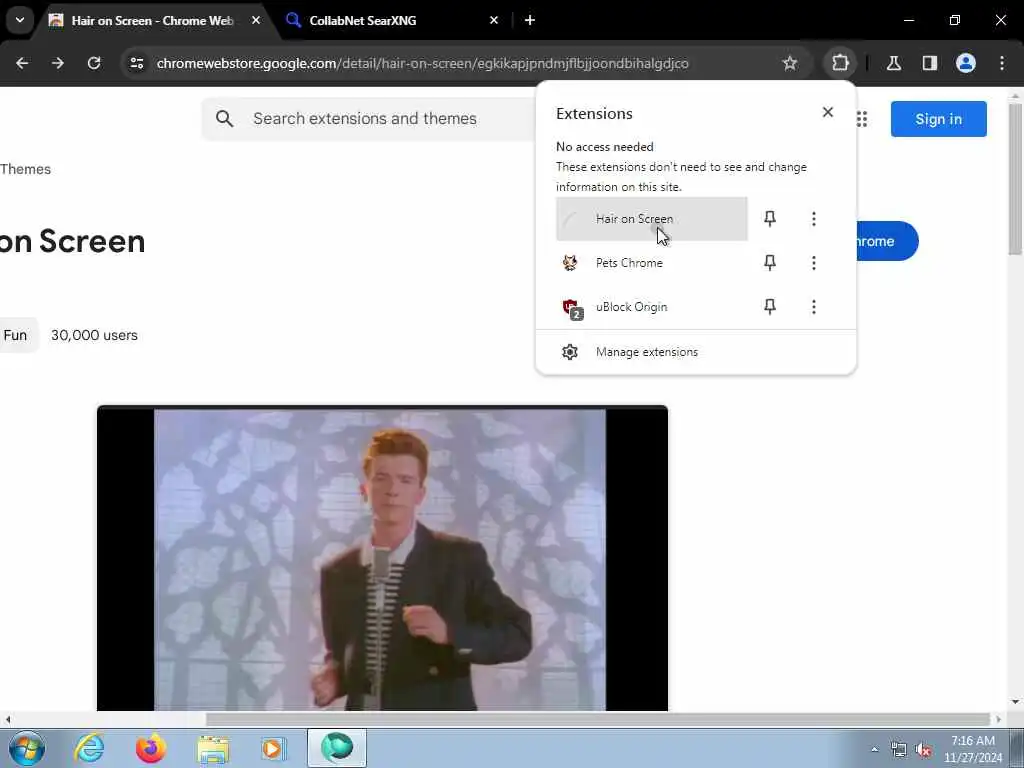This screenshot has width=1024, height=768.
Task: Click the Manage extensions gear icon
Action: (x=570, y=352)
